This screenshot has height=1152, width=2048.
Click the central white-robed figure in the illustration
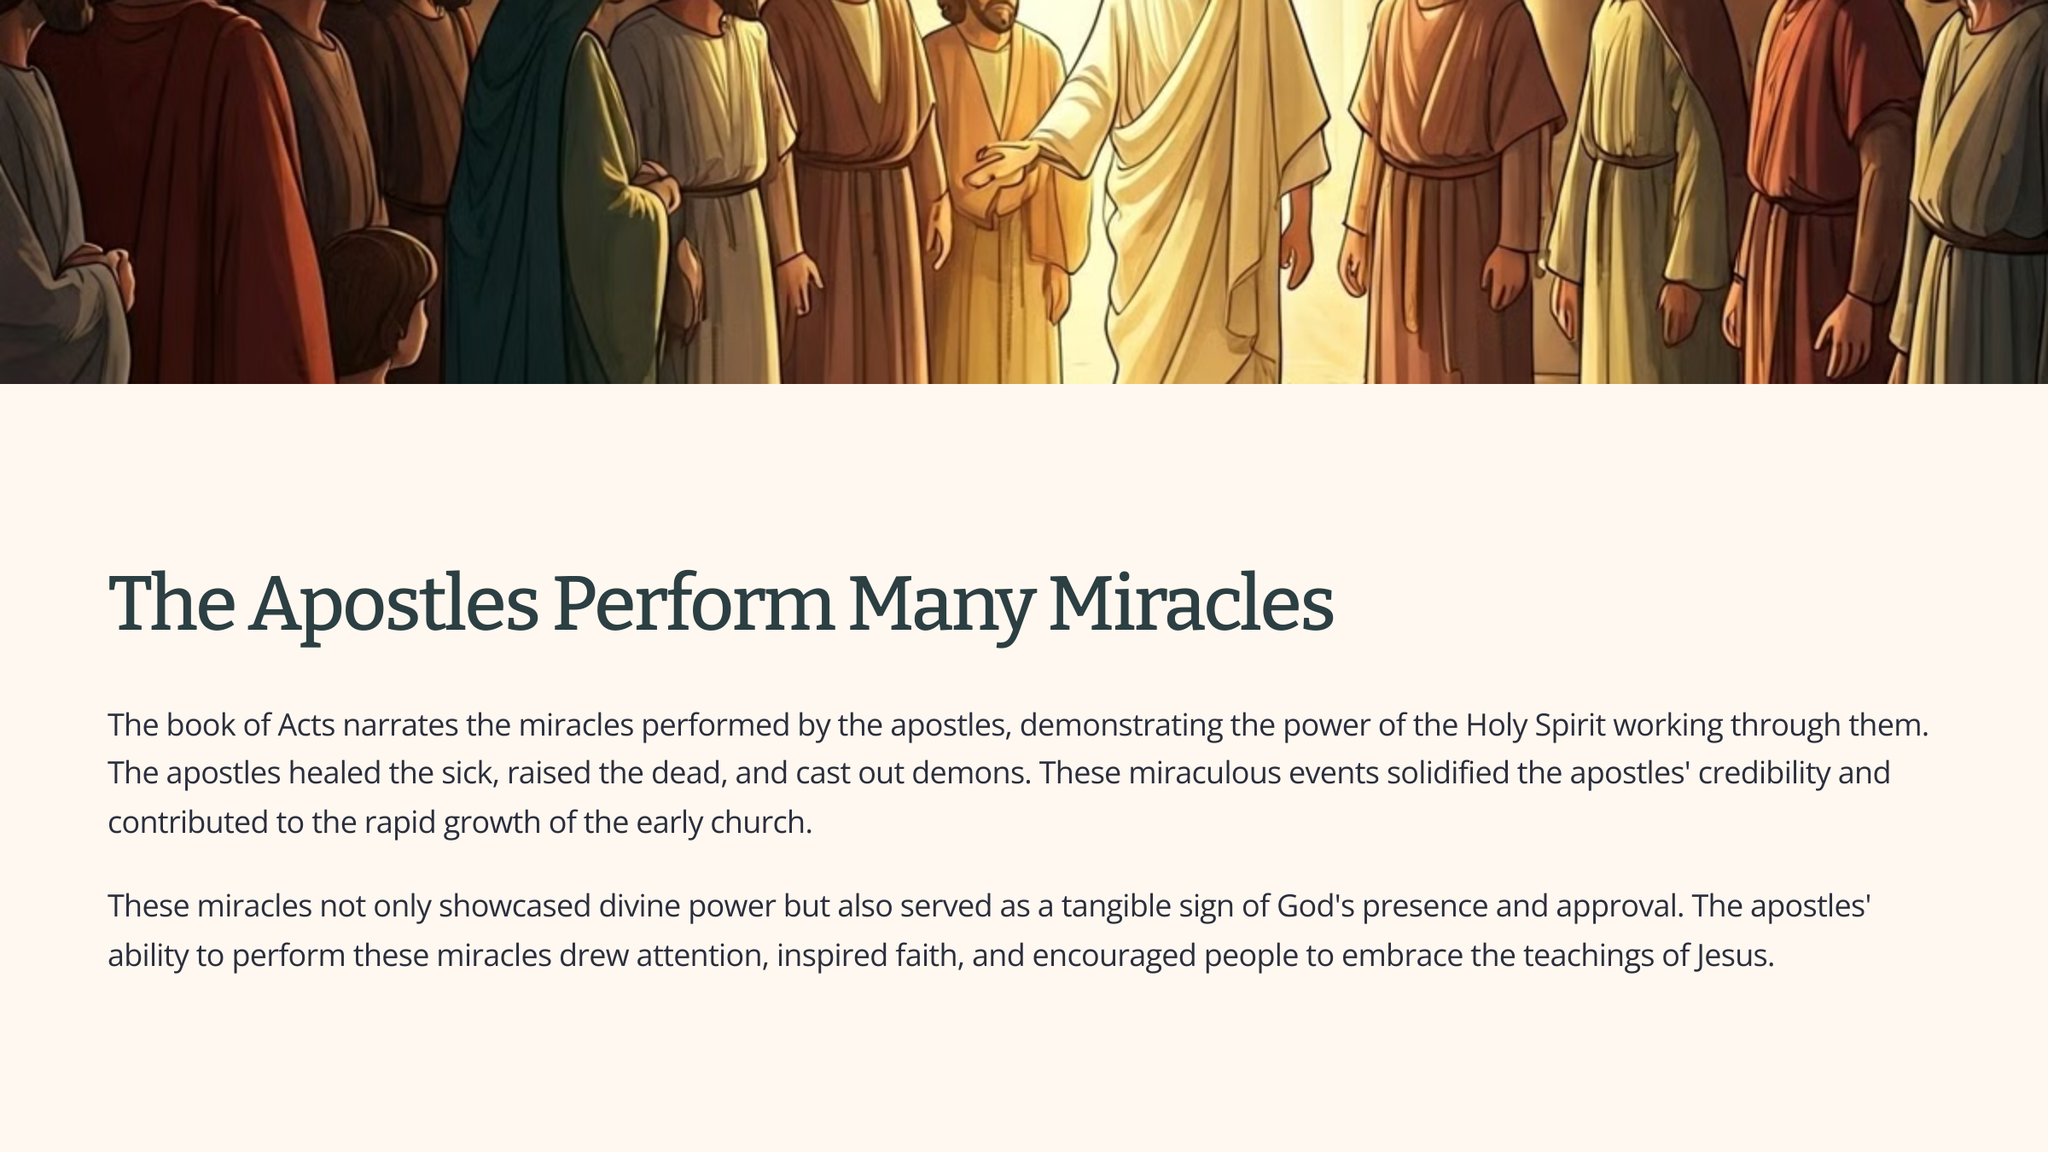click(x=1200, y=190)
